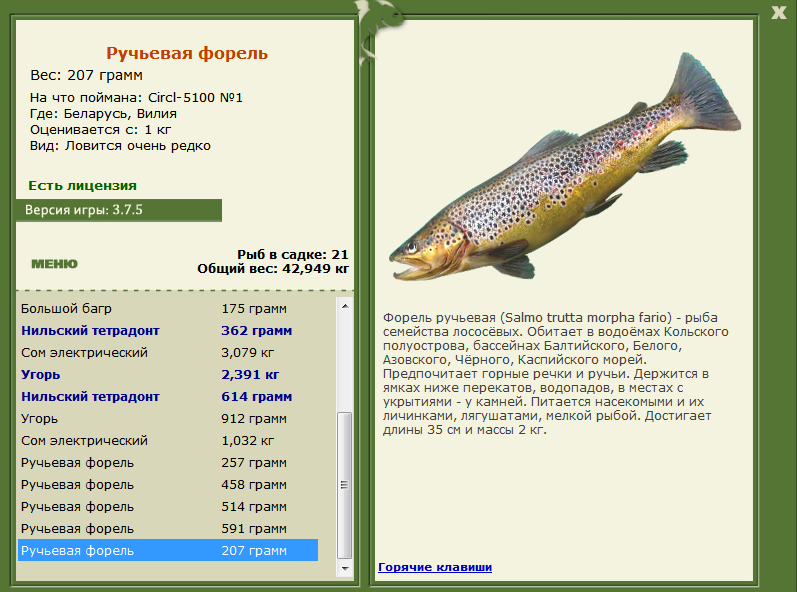The image size is (797, 592).
Task: Close the fish info window with X
Action: (778, 12)
